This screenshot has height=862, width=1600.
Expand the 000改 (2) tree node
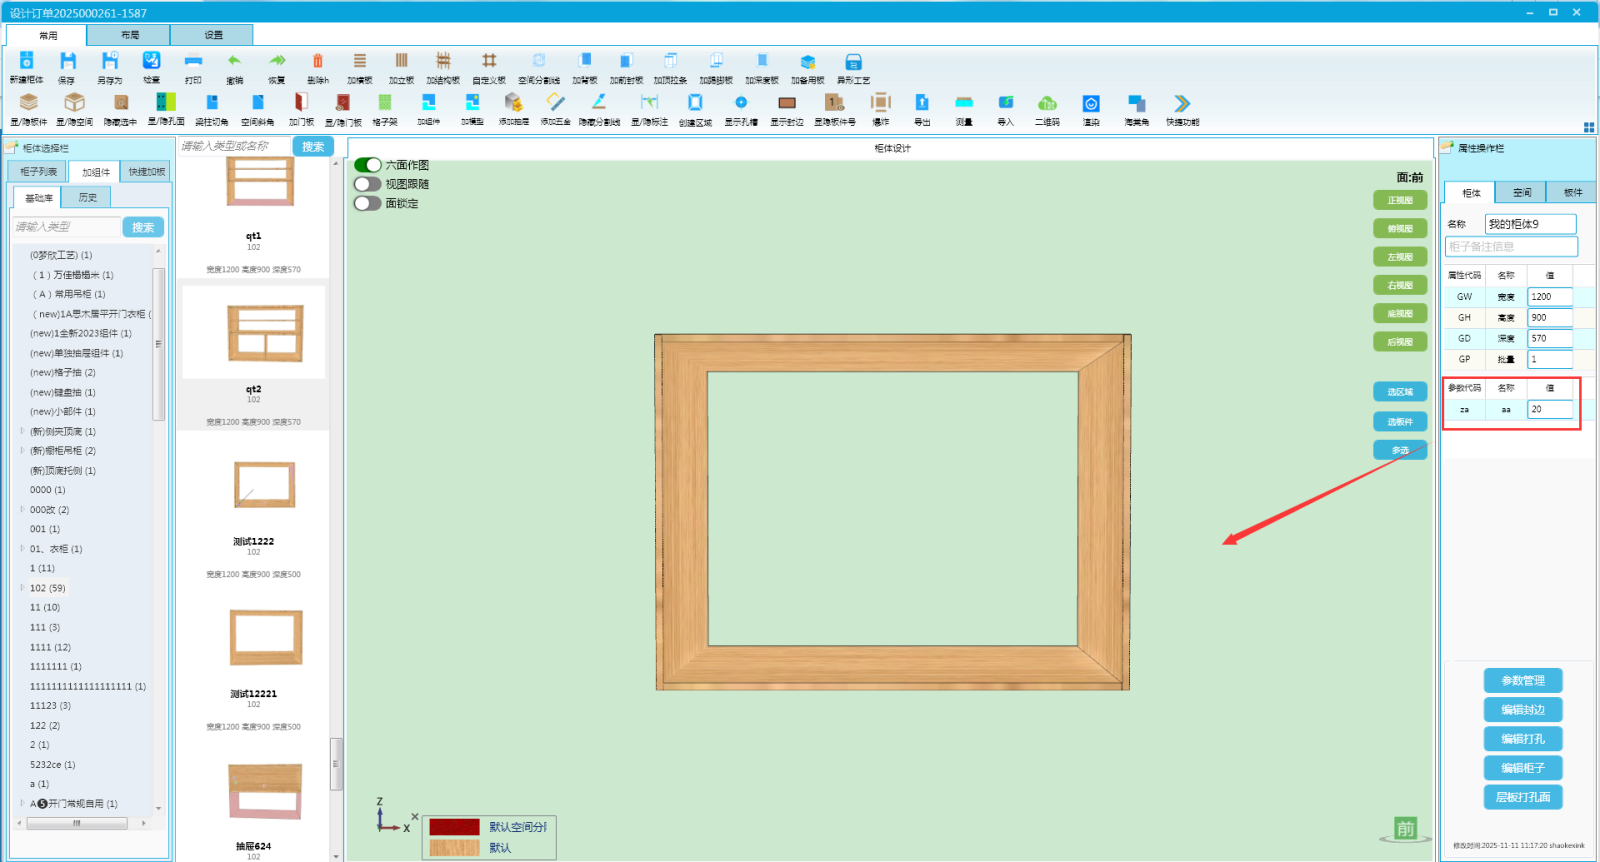click(x=22, y=510)
